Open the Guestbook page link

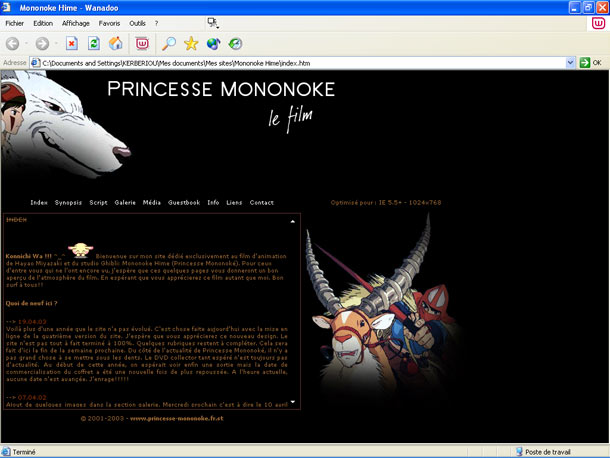pos(184,202)
